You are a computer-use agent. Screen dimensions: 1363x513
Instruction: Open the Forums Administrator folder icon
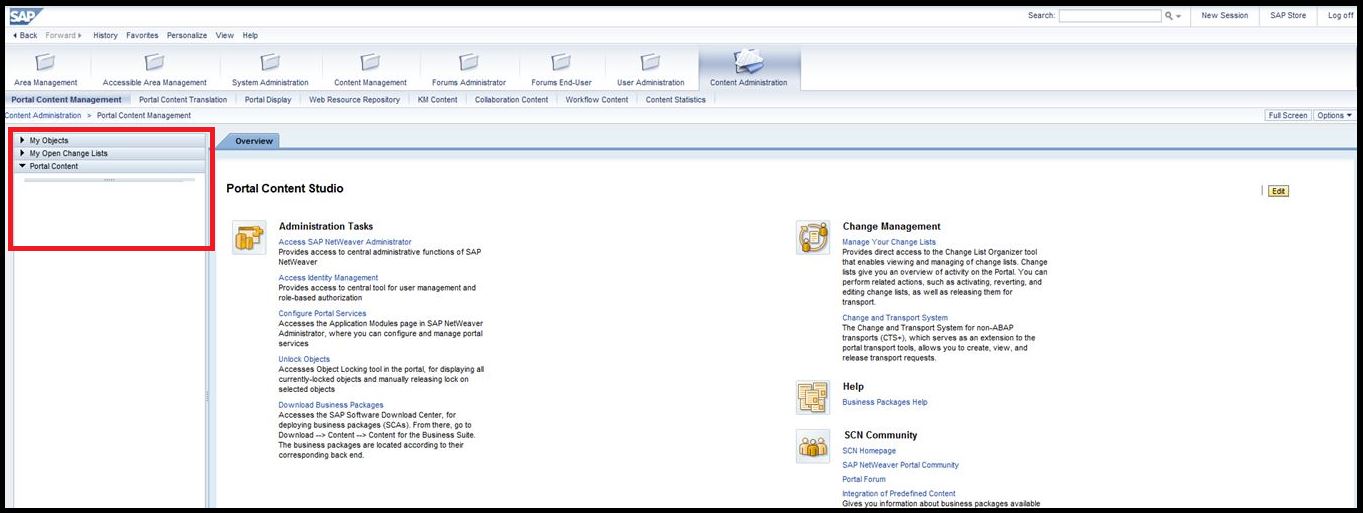point(469,62)
